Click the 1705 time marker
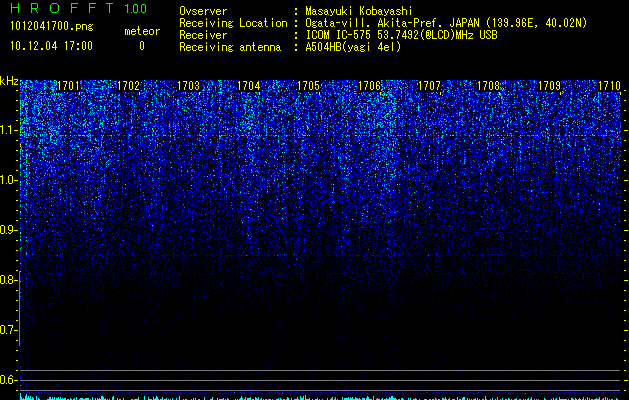Screen dimensions: 629x400 (x=308, y=86)
